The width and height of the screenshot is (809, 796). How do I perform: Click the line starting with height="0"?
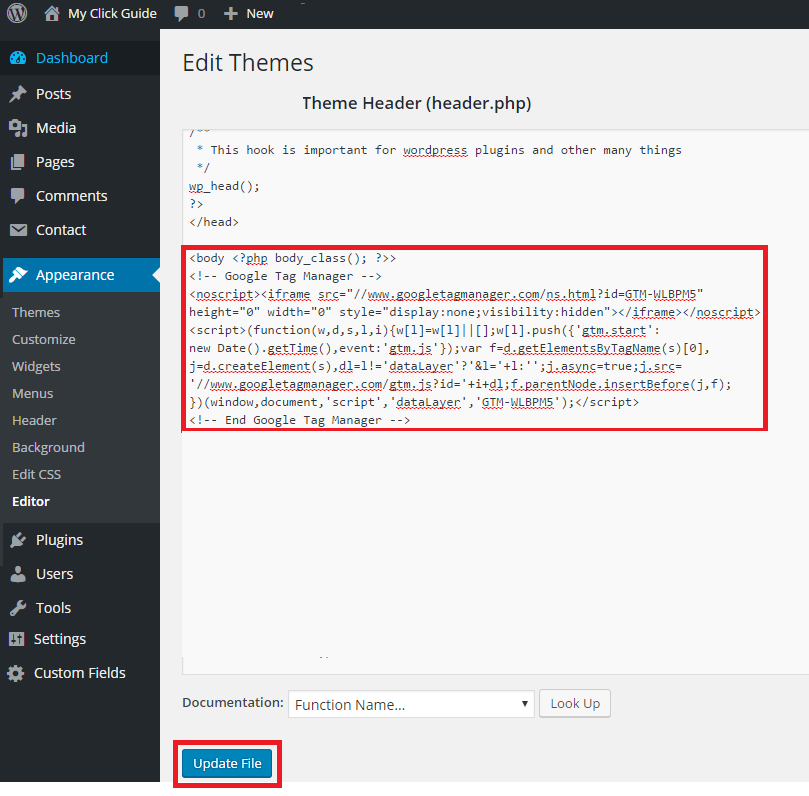(474, 313)
